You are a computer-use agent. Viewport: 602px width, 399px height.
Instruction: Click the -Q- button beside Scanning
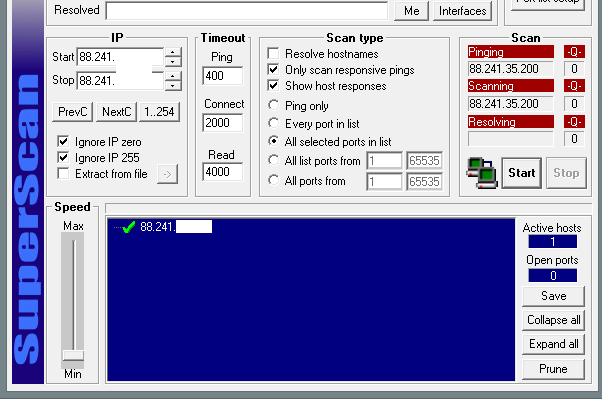coord(574,86)
